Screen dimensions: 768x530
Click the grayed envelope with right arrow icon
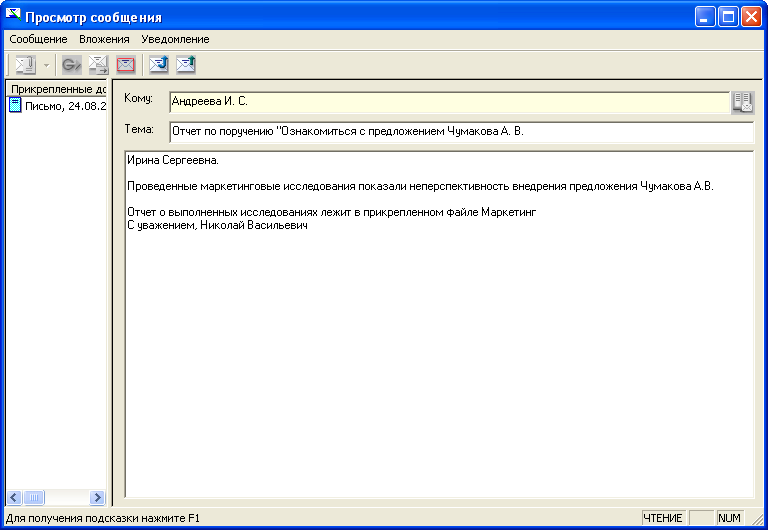coord(98,65)
